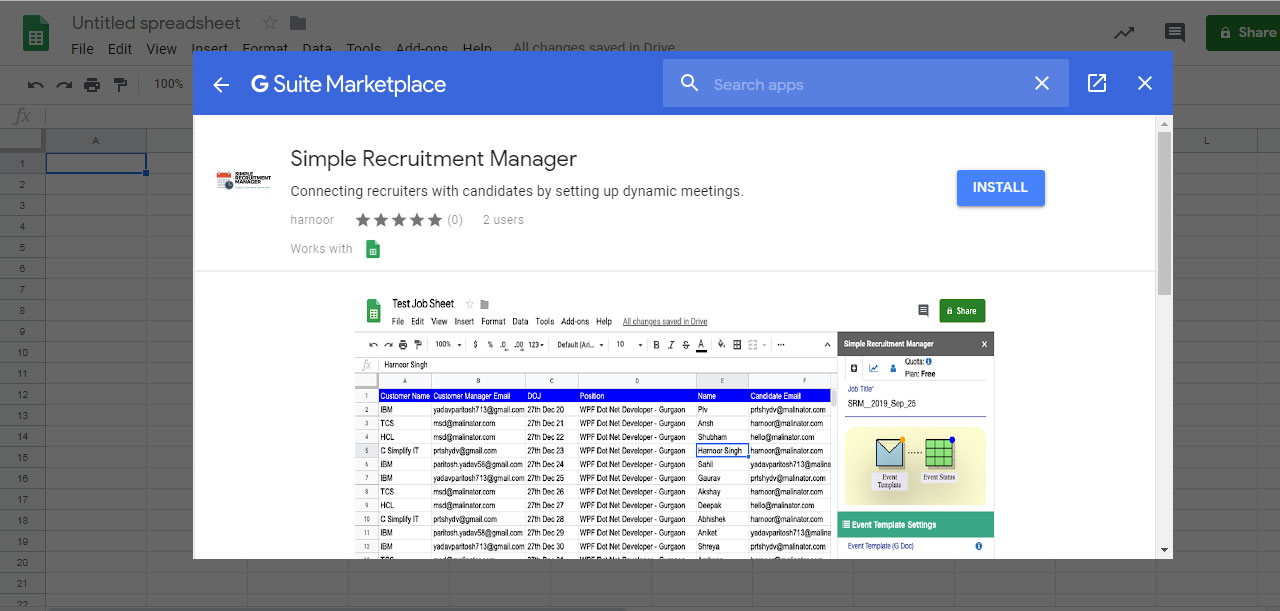Click the scrollbar down arrow in the Marketplace dialog

pyautogui.click(x=1164, y=550)
